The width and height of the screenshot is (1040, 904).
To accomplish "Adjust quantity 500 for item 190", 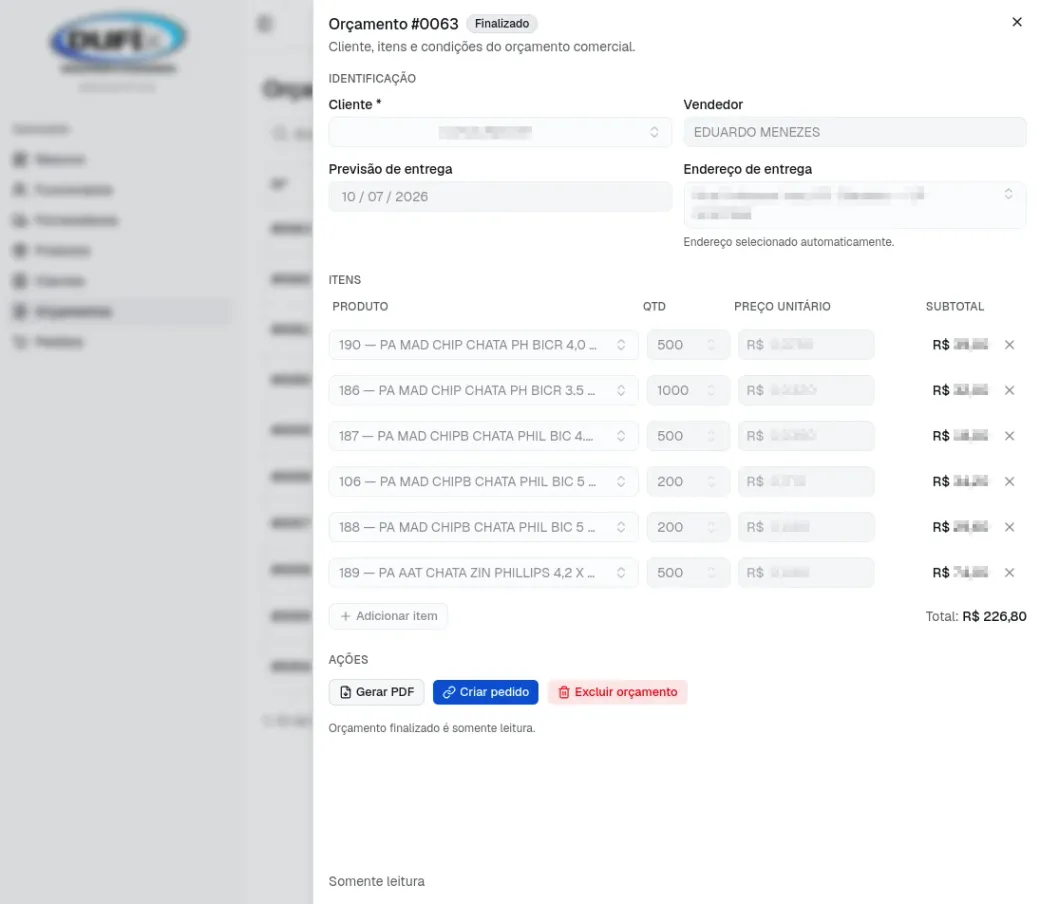I will (x=688, y=345).
